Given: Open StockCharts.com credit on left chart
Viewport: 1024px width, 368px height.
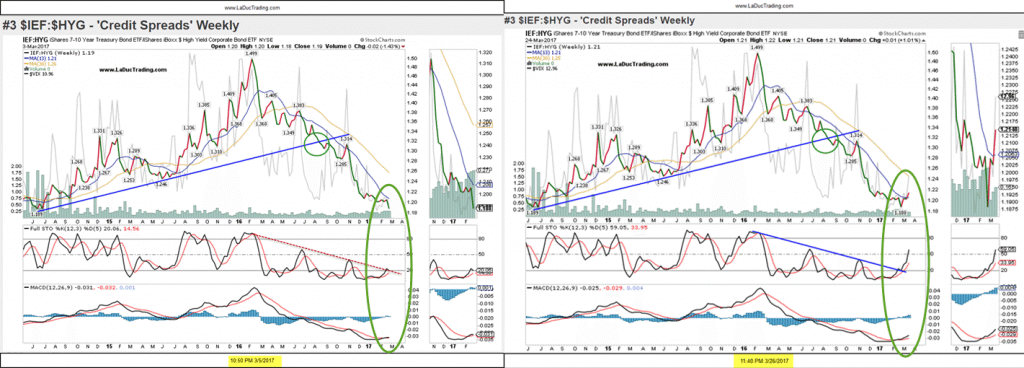Looking at the screenshot, I should click(383, 40).
